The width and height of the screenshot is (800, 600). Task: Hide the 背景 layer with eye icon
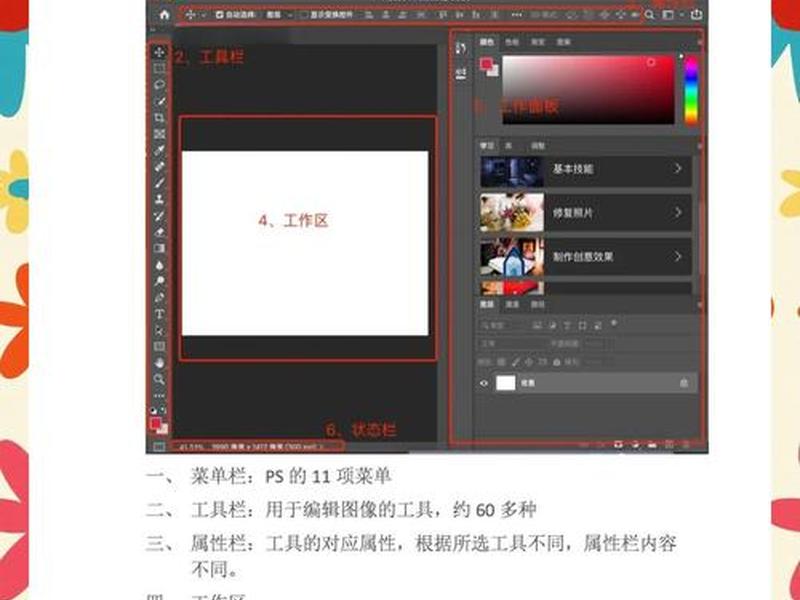tap(484, 383)
